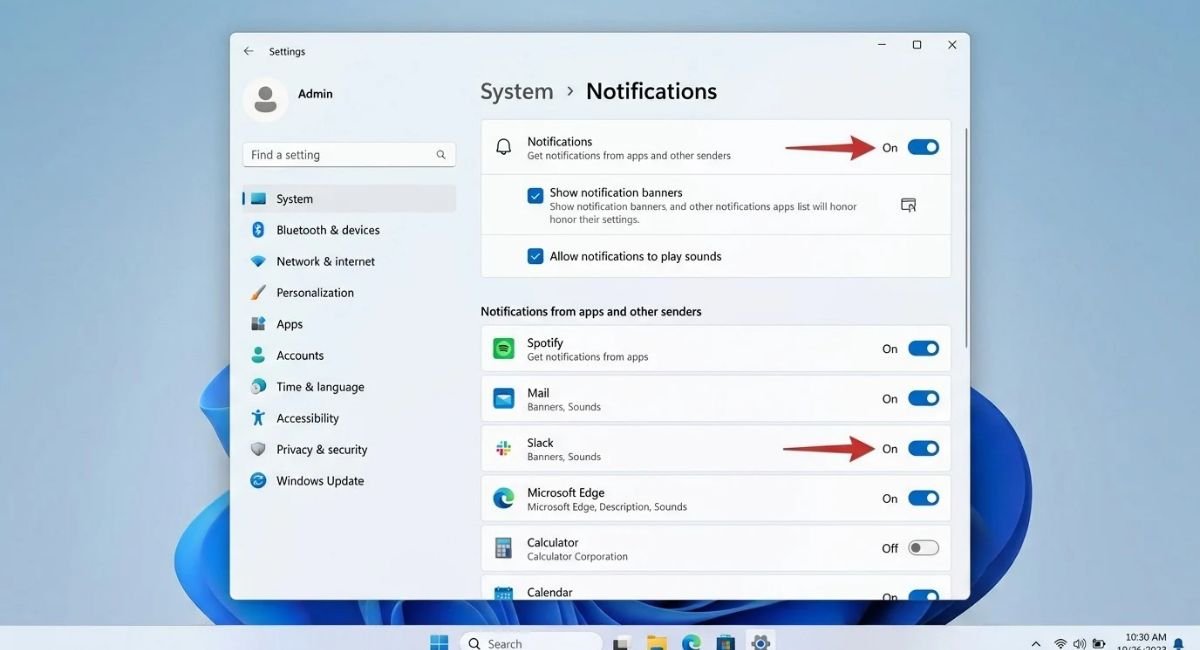Viewport: 1200px width, 650px height.
Task: Click the Calculator app icon
Action: click(504, 548)
